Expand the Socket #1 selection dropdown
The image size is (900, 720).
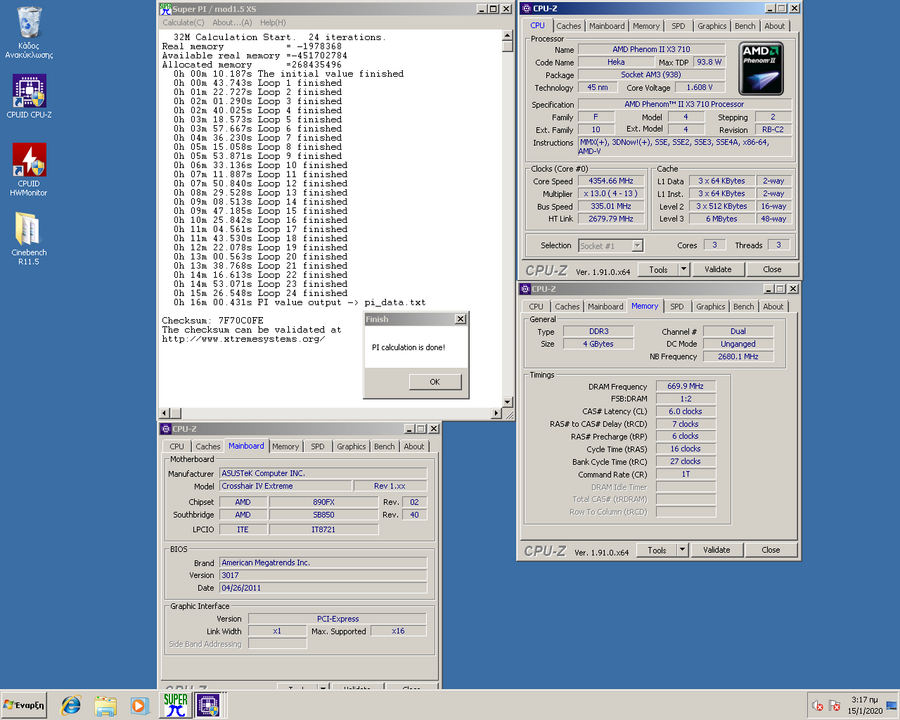point(637,246)
